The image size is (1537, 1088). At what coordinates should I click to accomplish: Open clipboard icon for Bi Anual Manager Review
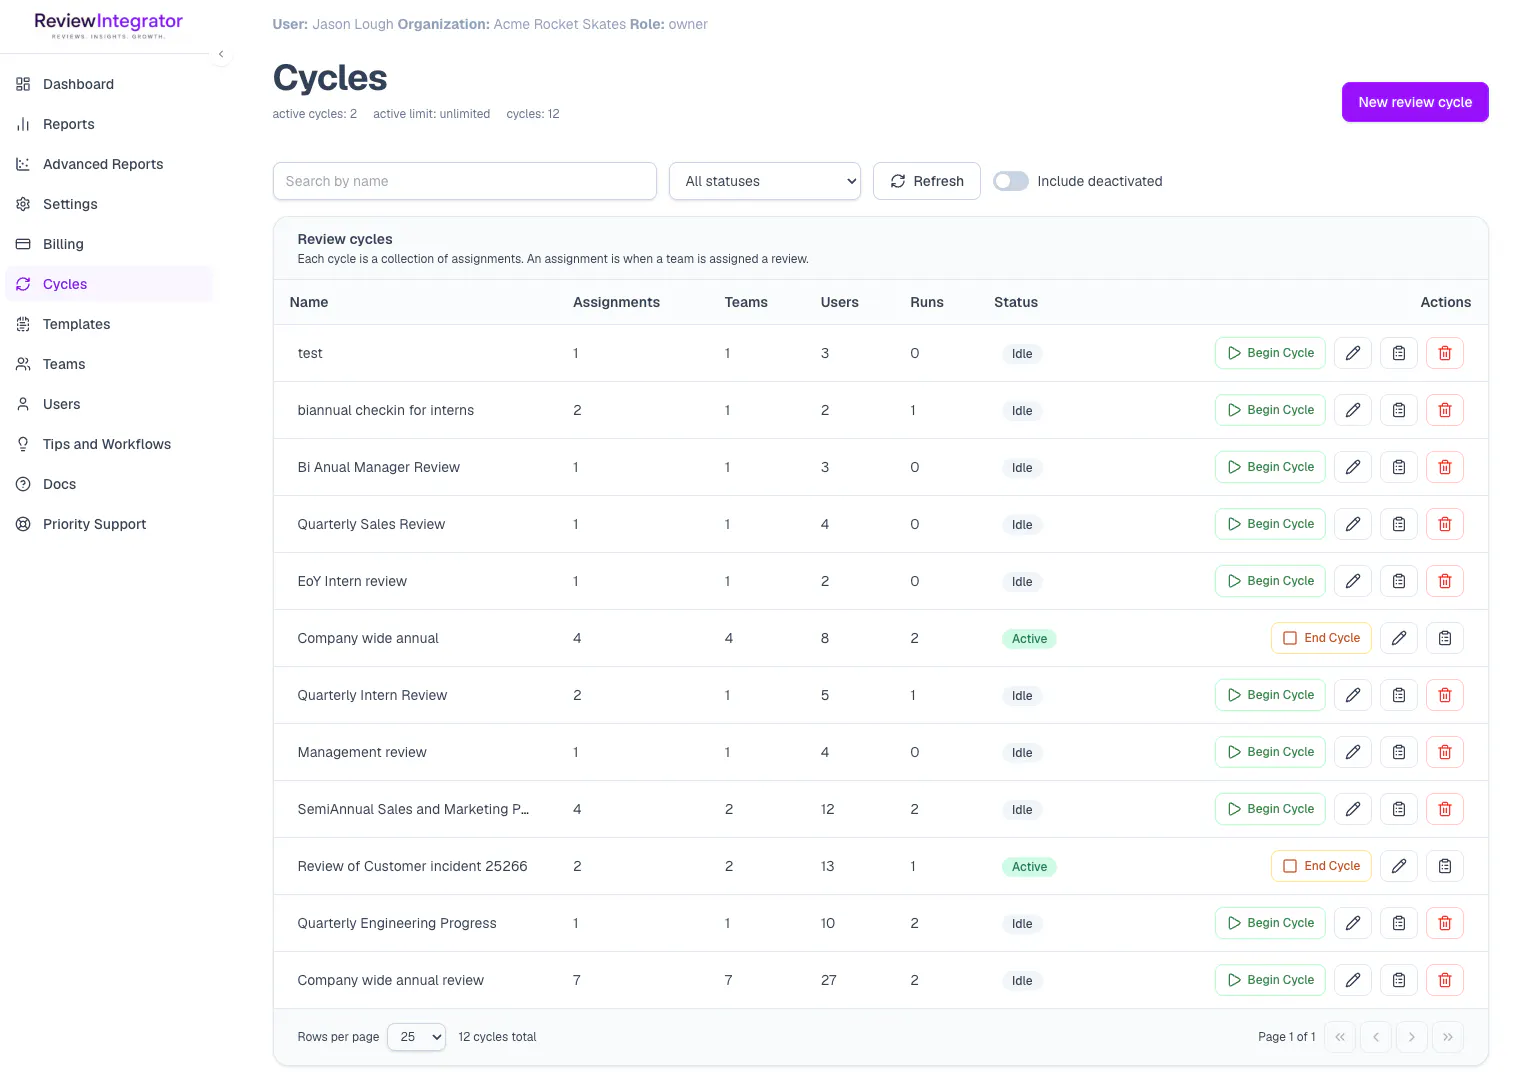(1399, 467)
